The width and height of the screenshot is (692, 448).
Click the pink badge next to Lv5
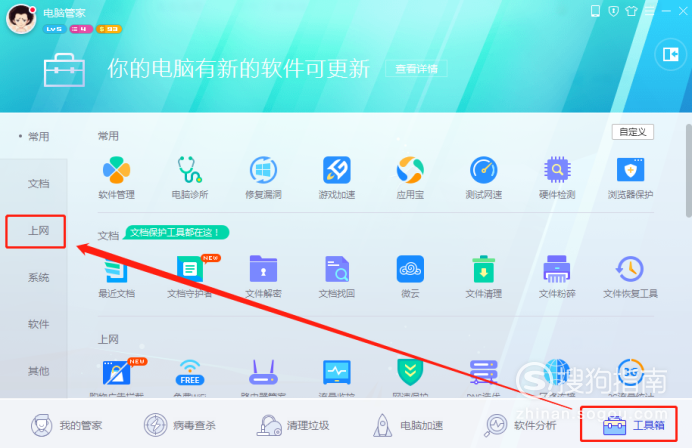coord(80,29)
